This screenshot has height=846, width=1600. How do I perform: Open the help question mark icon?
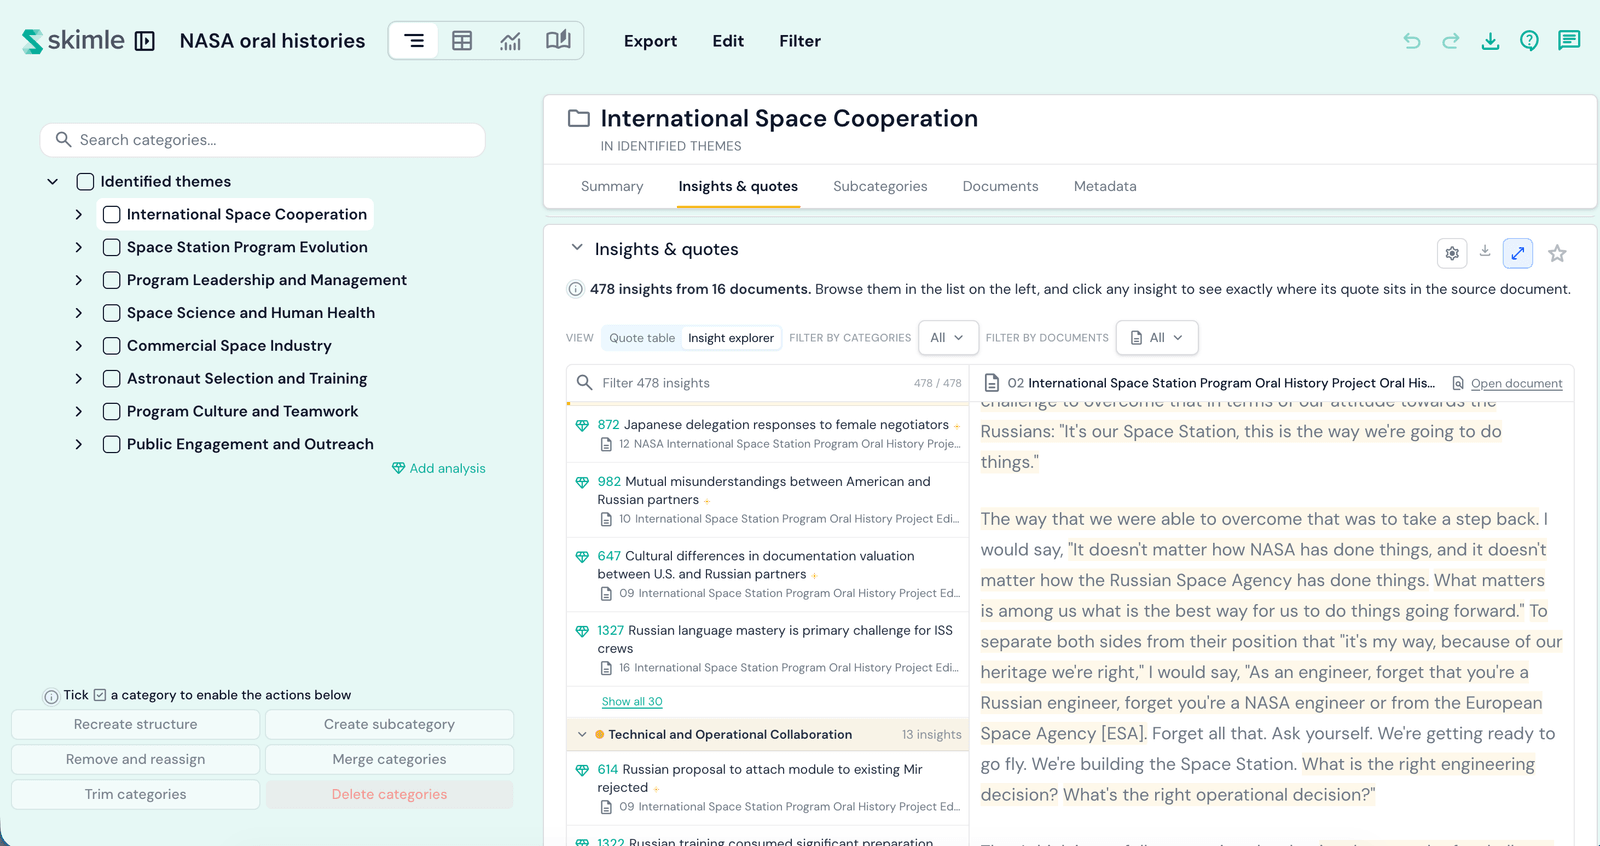1529,41
